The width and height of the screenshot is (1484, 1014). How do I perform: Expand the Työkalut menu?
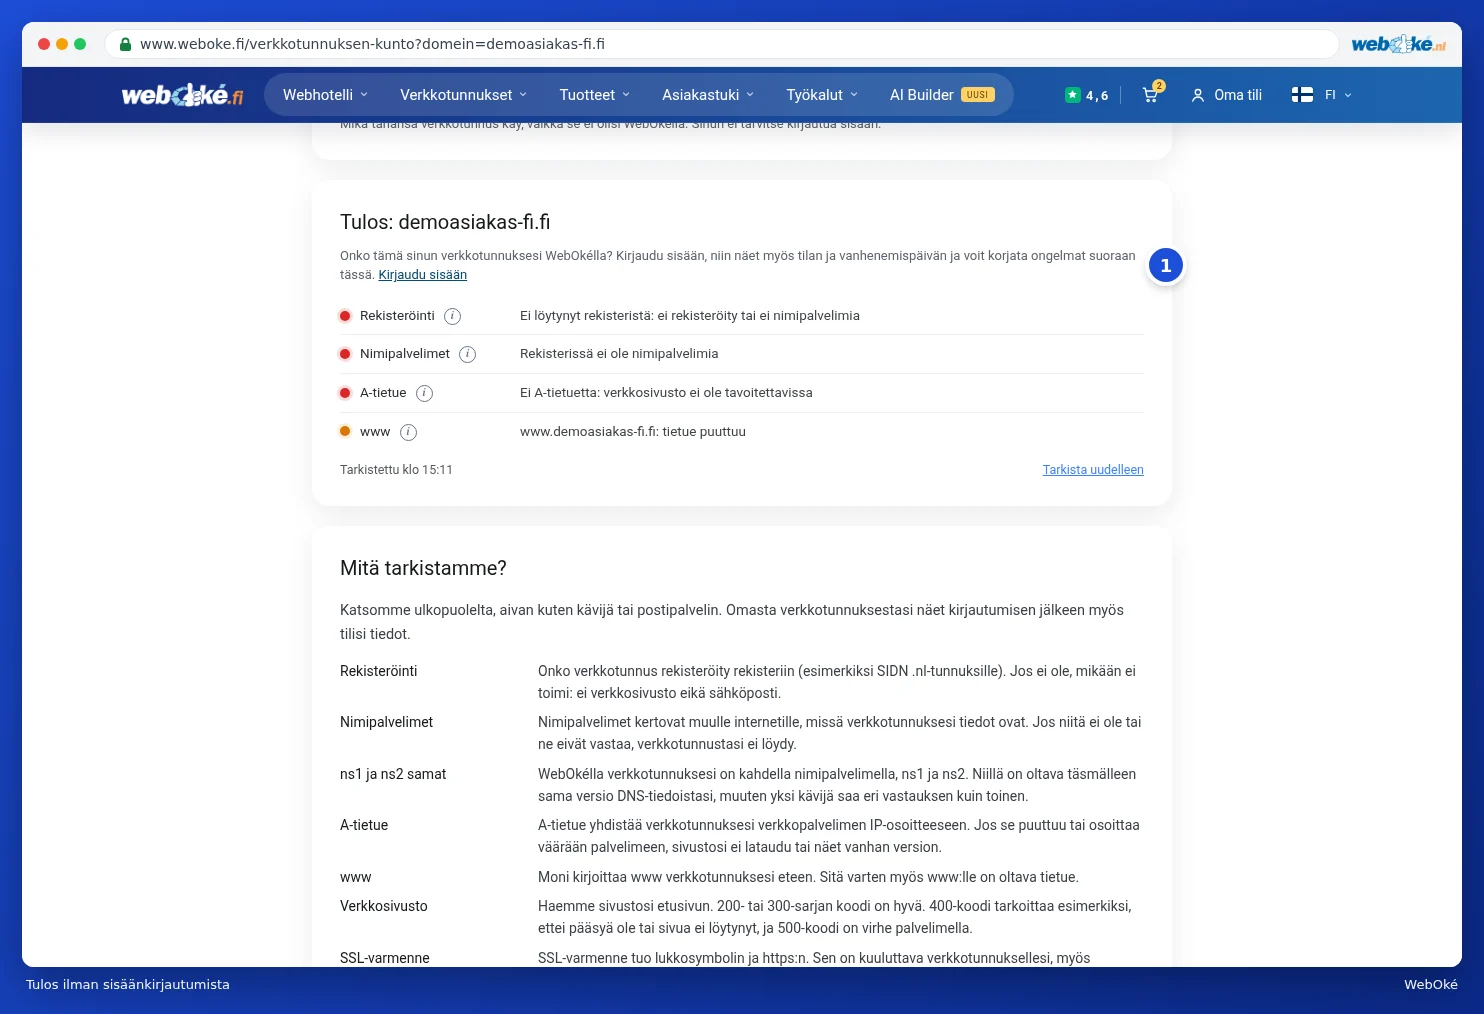click(x=822, y=95)
